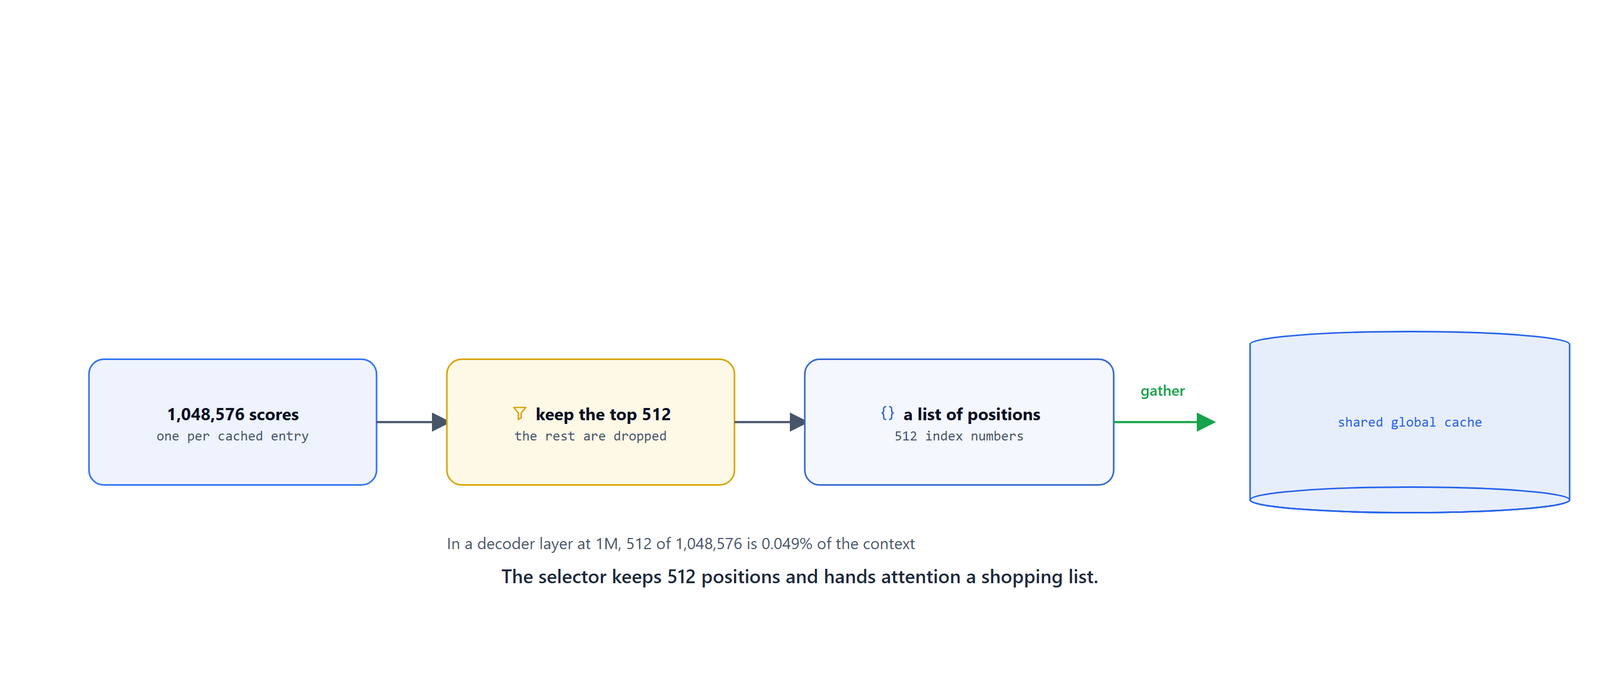Click the arrowhead entering the yellow box

[x=439, y=422]
